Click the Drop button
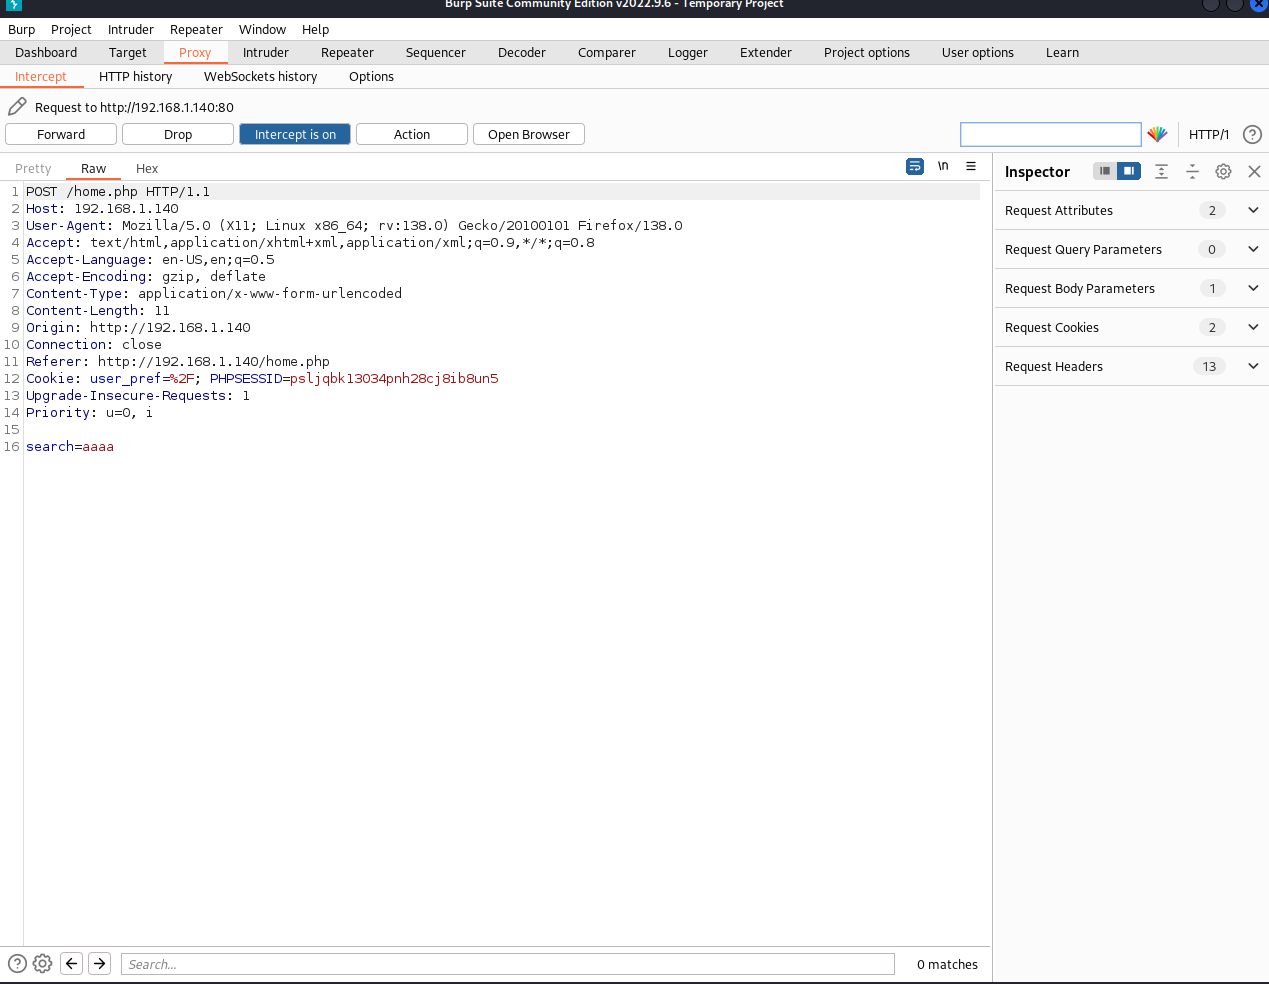The image size is (1269, 984). tap(178, 134)
